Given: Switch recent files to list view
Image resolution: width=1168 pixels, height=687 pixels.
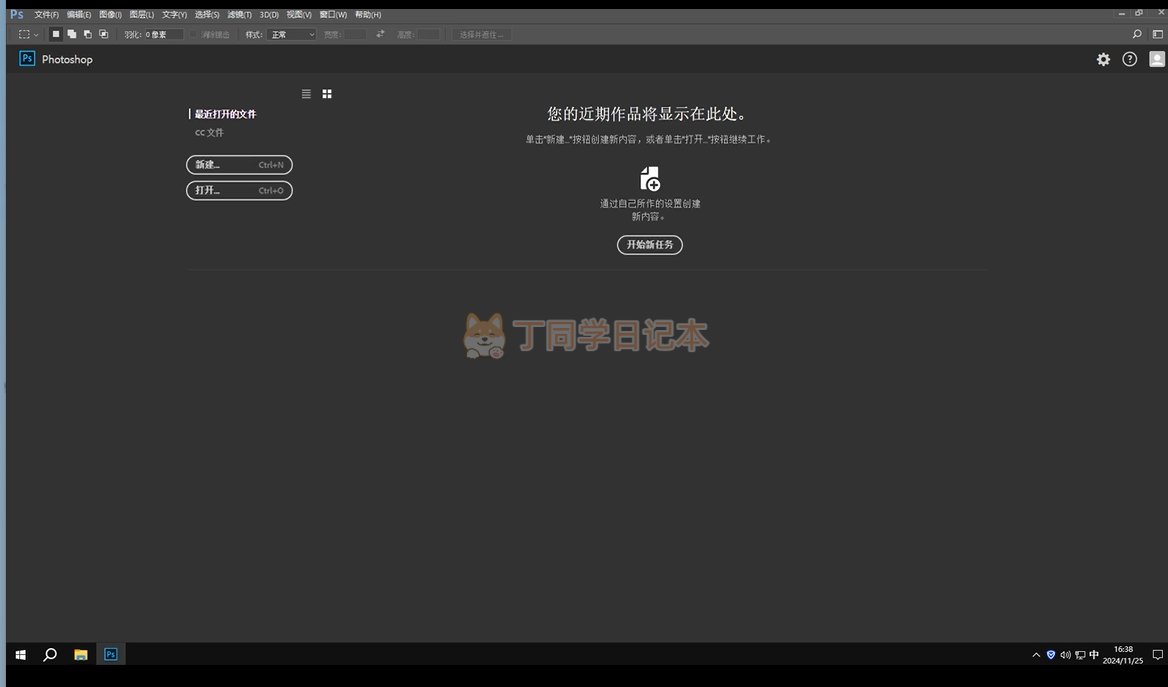Looking at the screenshot, I should [306, 94].
